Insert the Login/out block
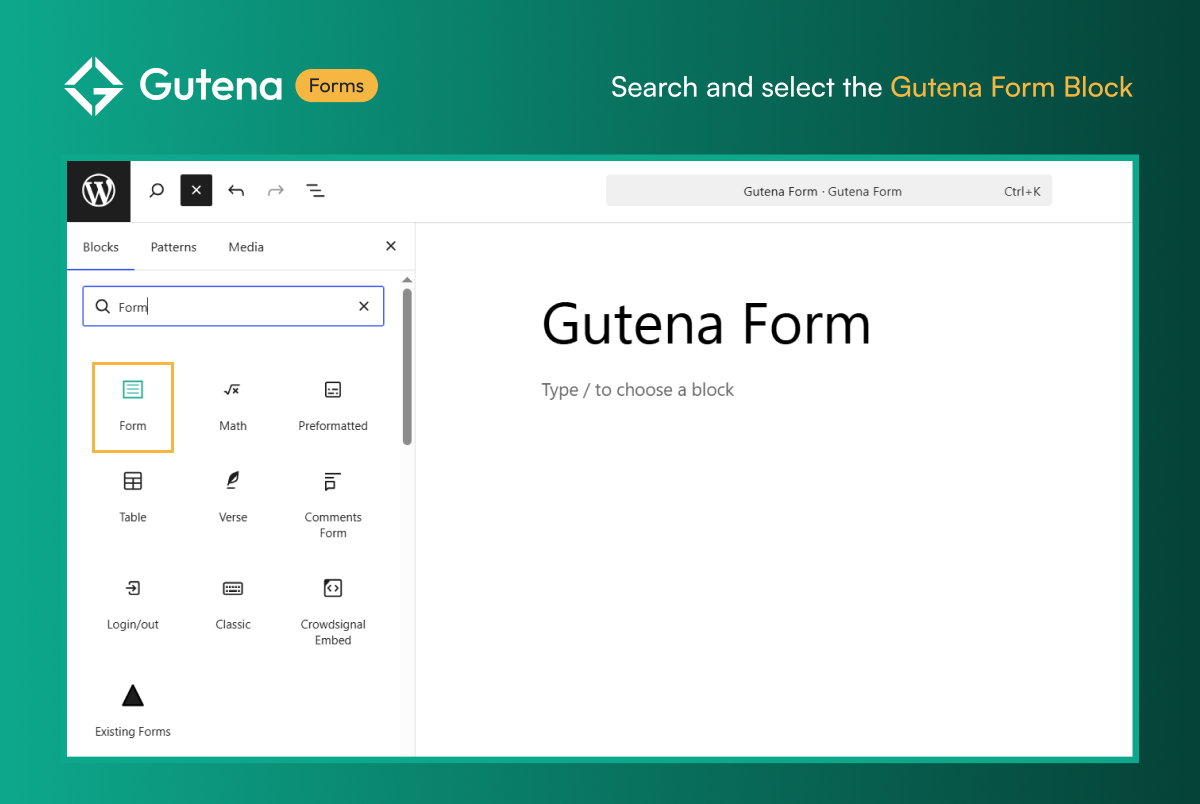Viewport: 1200px width, 804px height. click(133, 604)
